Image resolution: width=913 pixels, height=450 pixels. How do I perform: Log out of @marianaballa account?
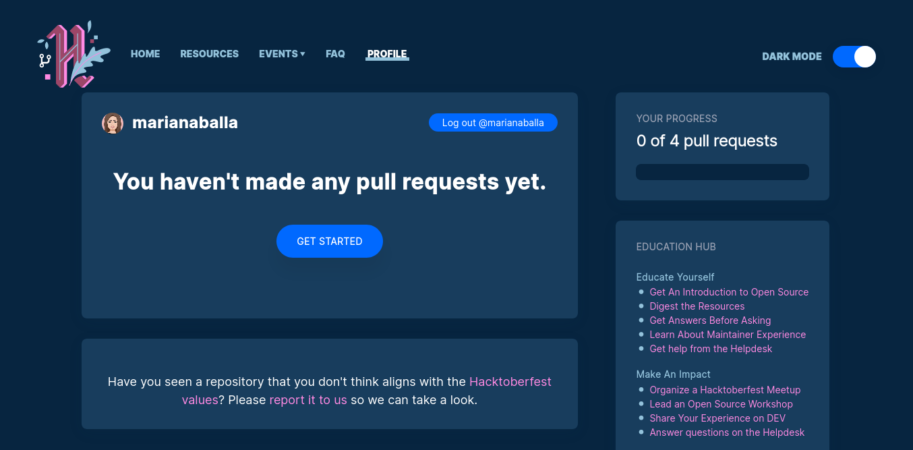click(x=493, y=122)
